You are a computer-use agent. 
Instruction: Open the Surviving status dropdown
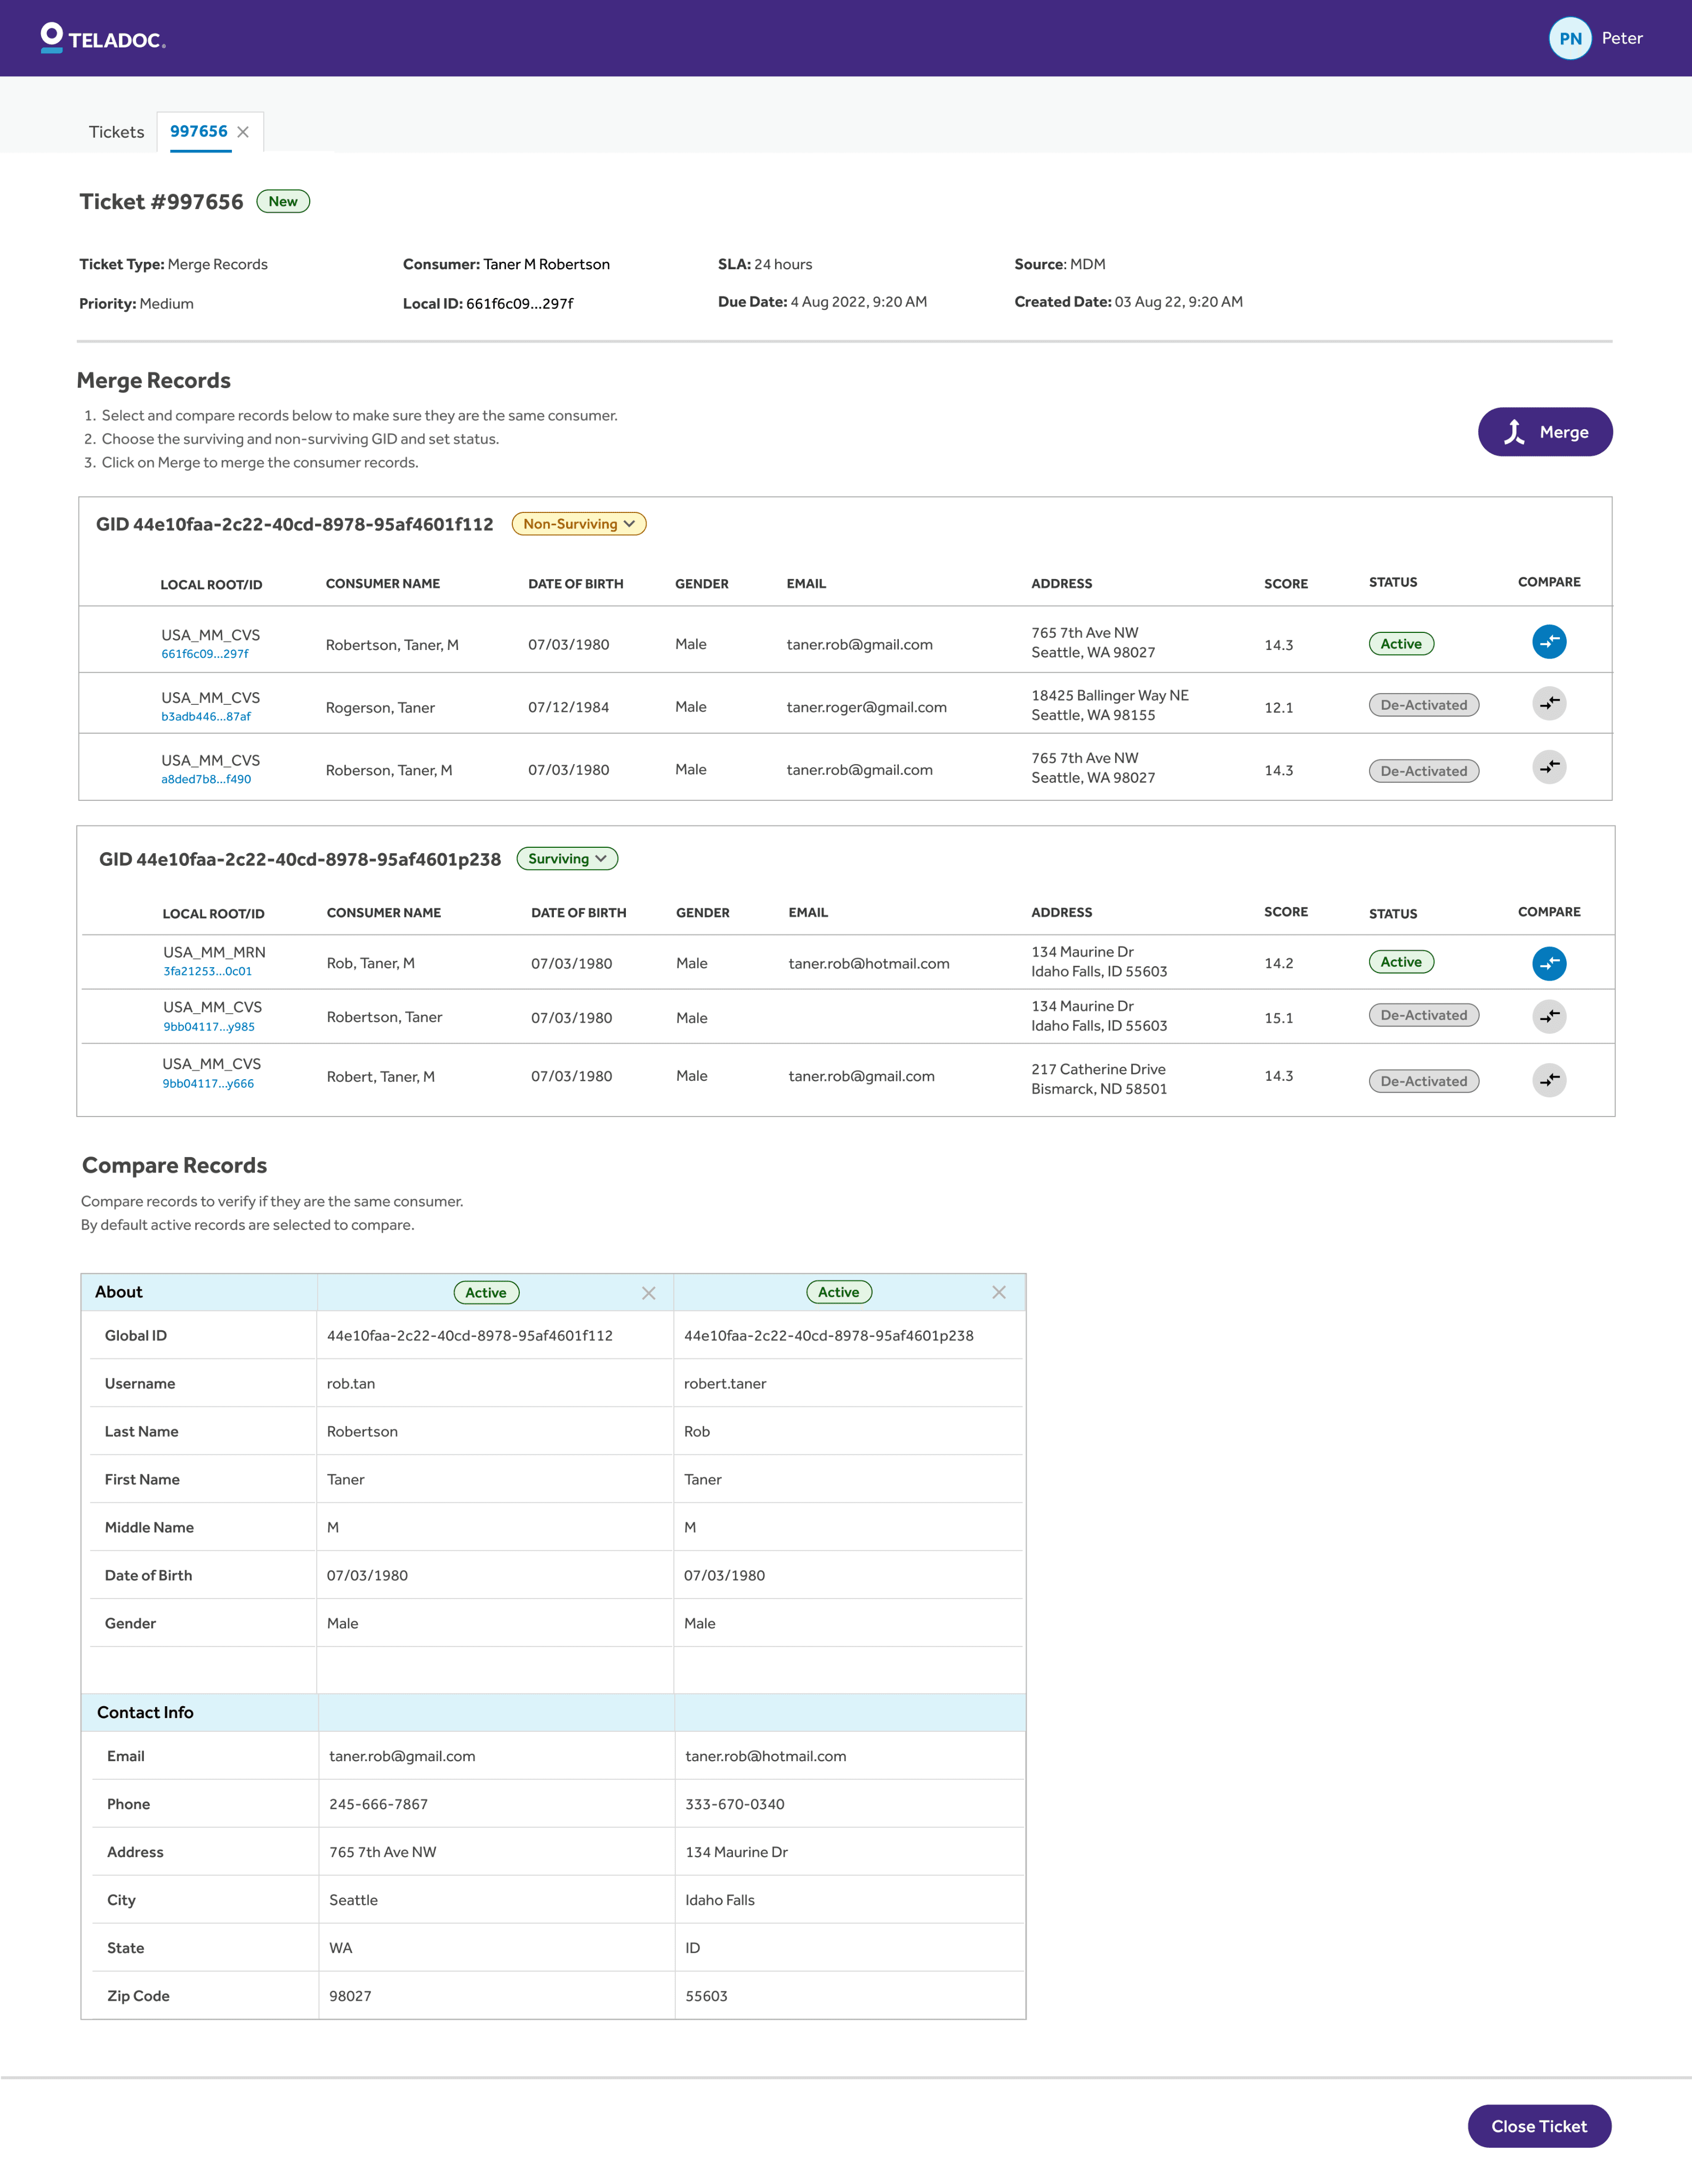click(x=567, y=859)
